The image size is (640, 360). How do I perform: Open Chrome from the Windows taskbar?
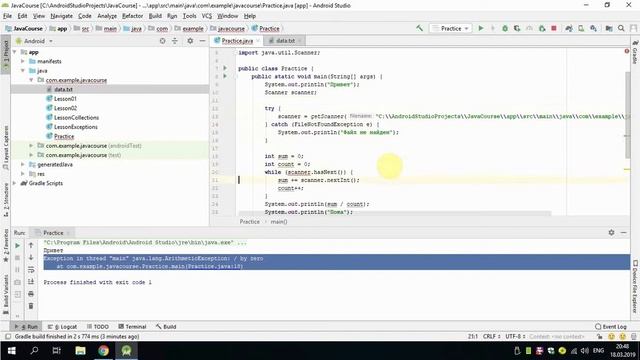tap(103, 351)
